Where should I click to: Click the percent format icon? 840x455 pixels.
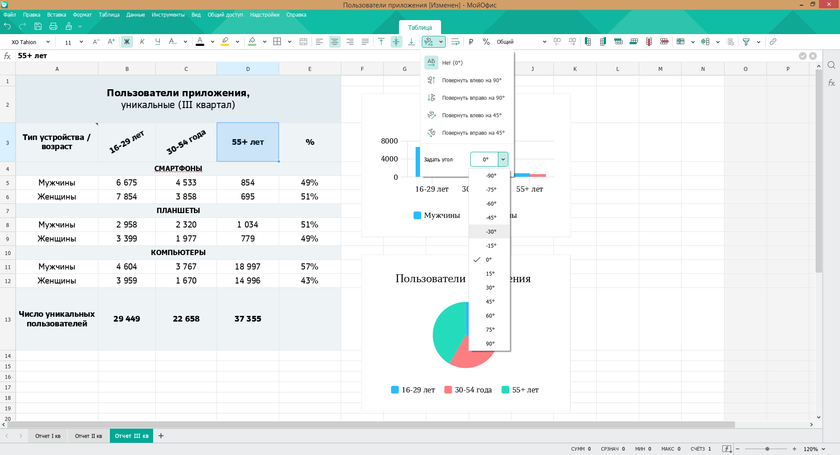point(486,42)
